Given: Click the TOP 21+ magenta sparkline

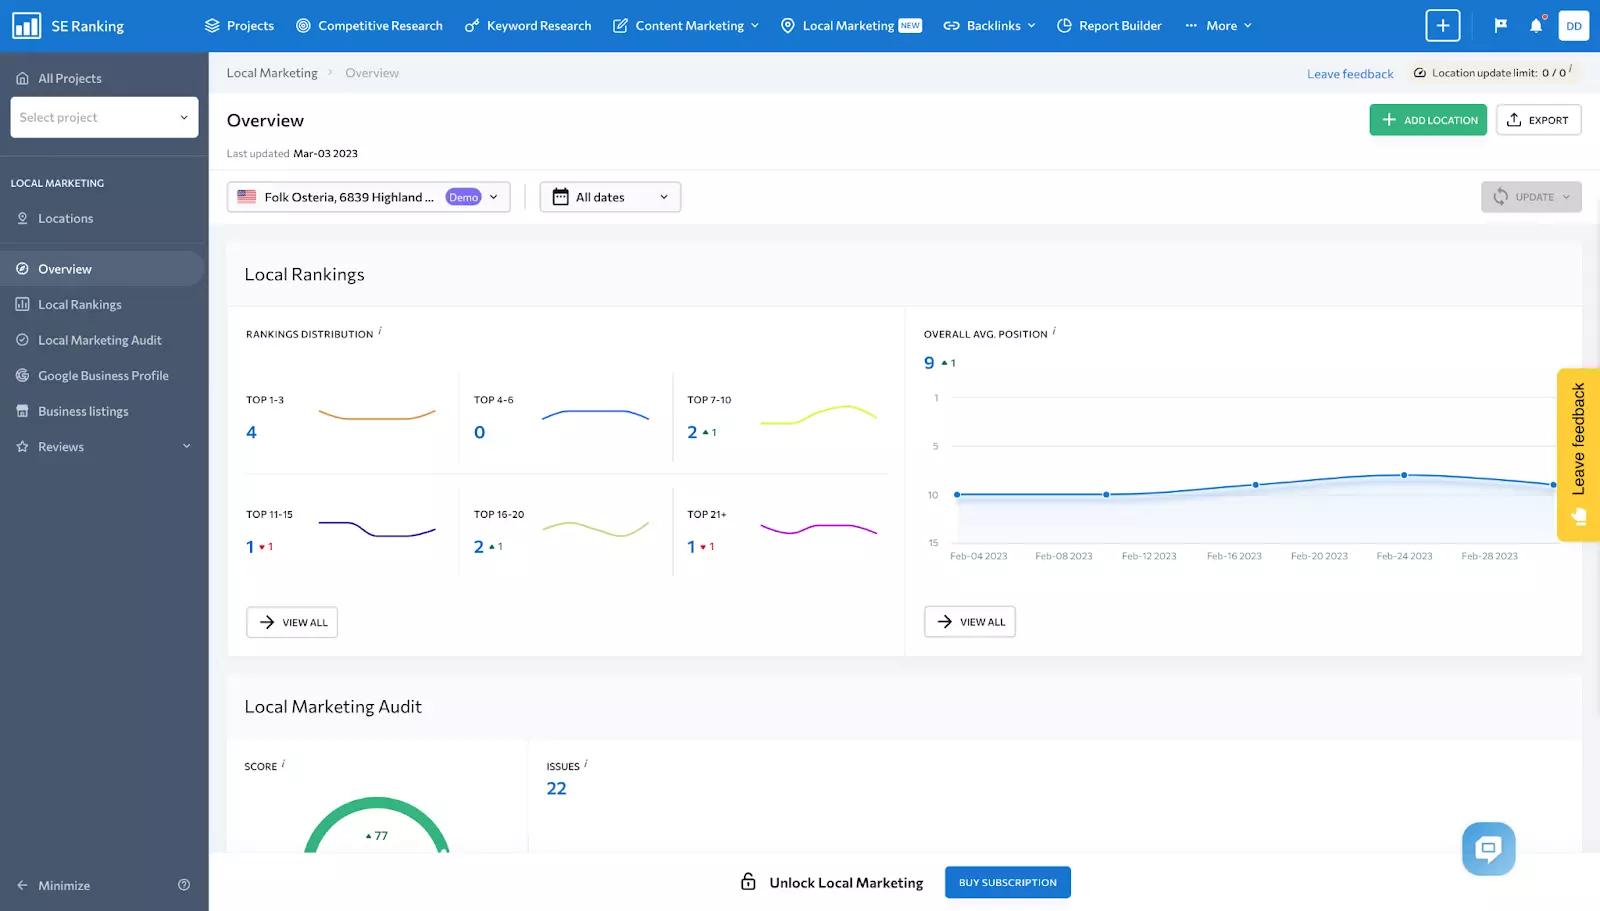Looking at the screenshot, I should click(x=818, y=528).
